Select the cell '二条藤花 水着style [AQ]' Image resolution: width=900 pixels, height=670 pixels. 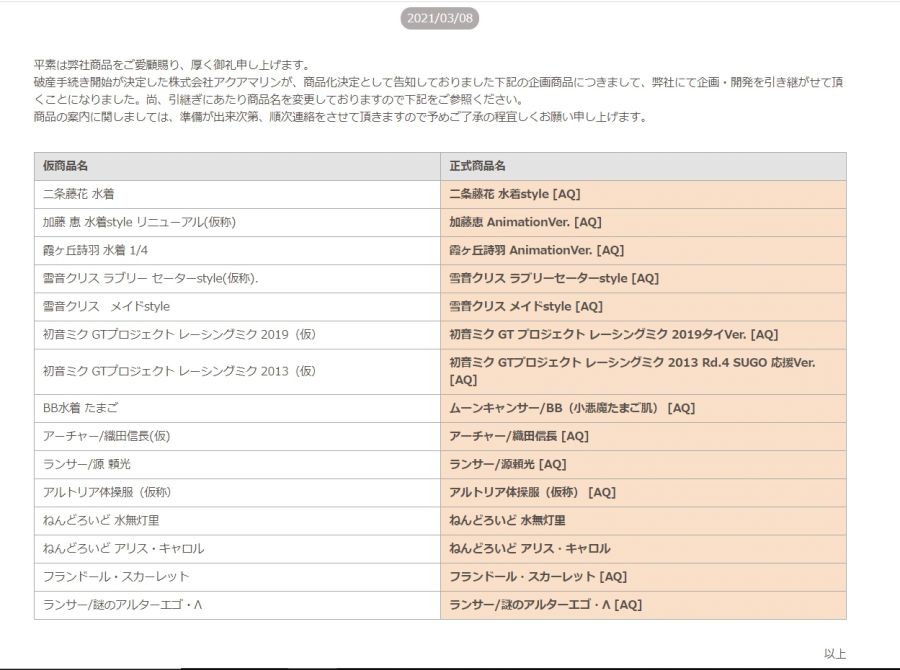pos(643,195)
